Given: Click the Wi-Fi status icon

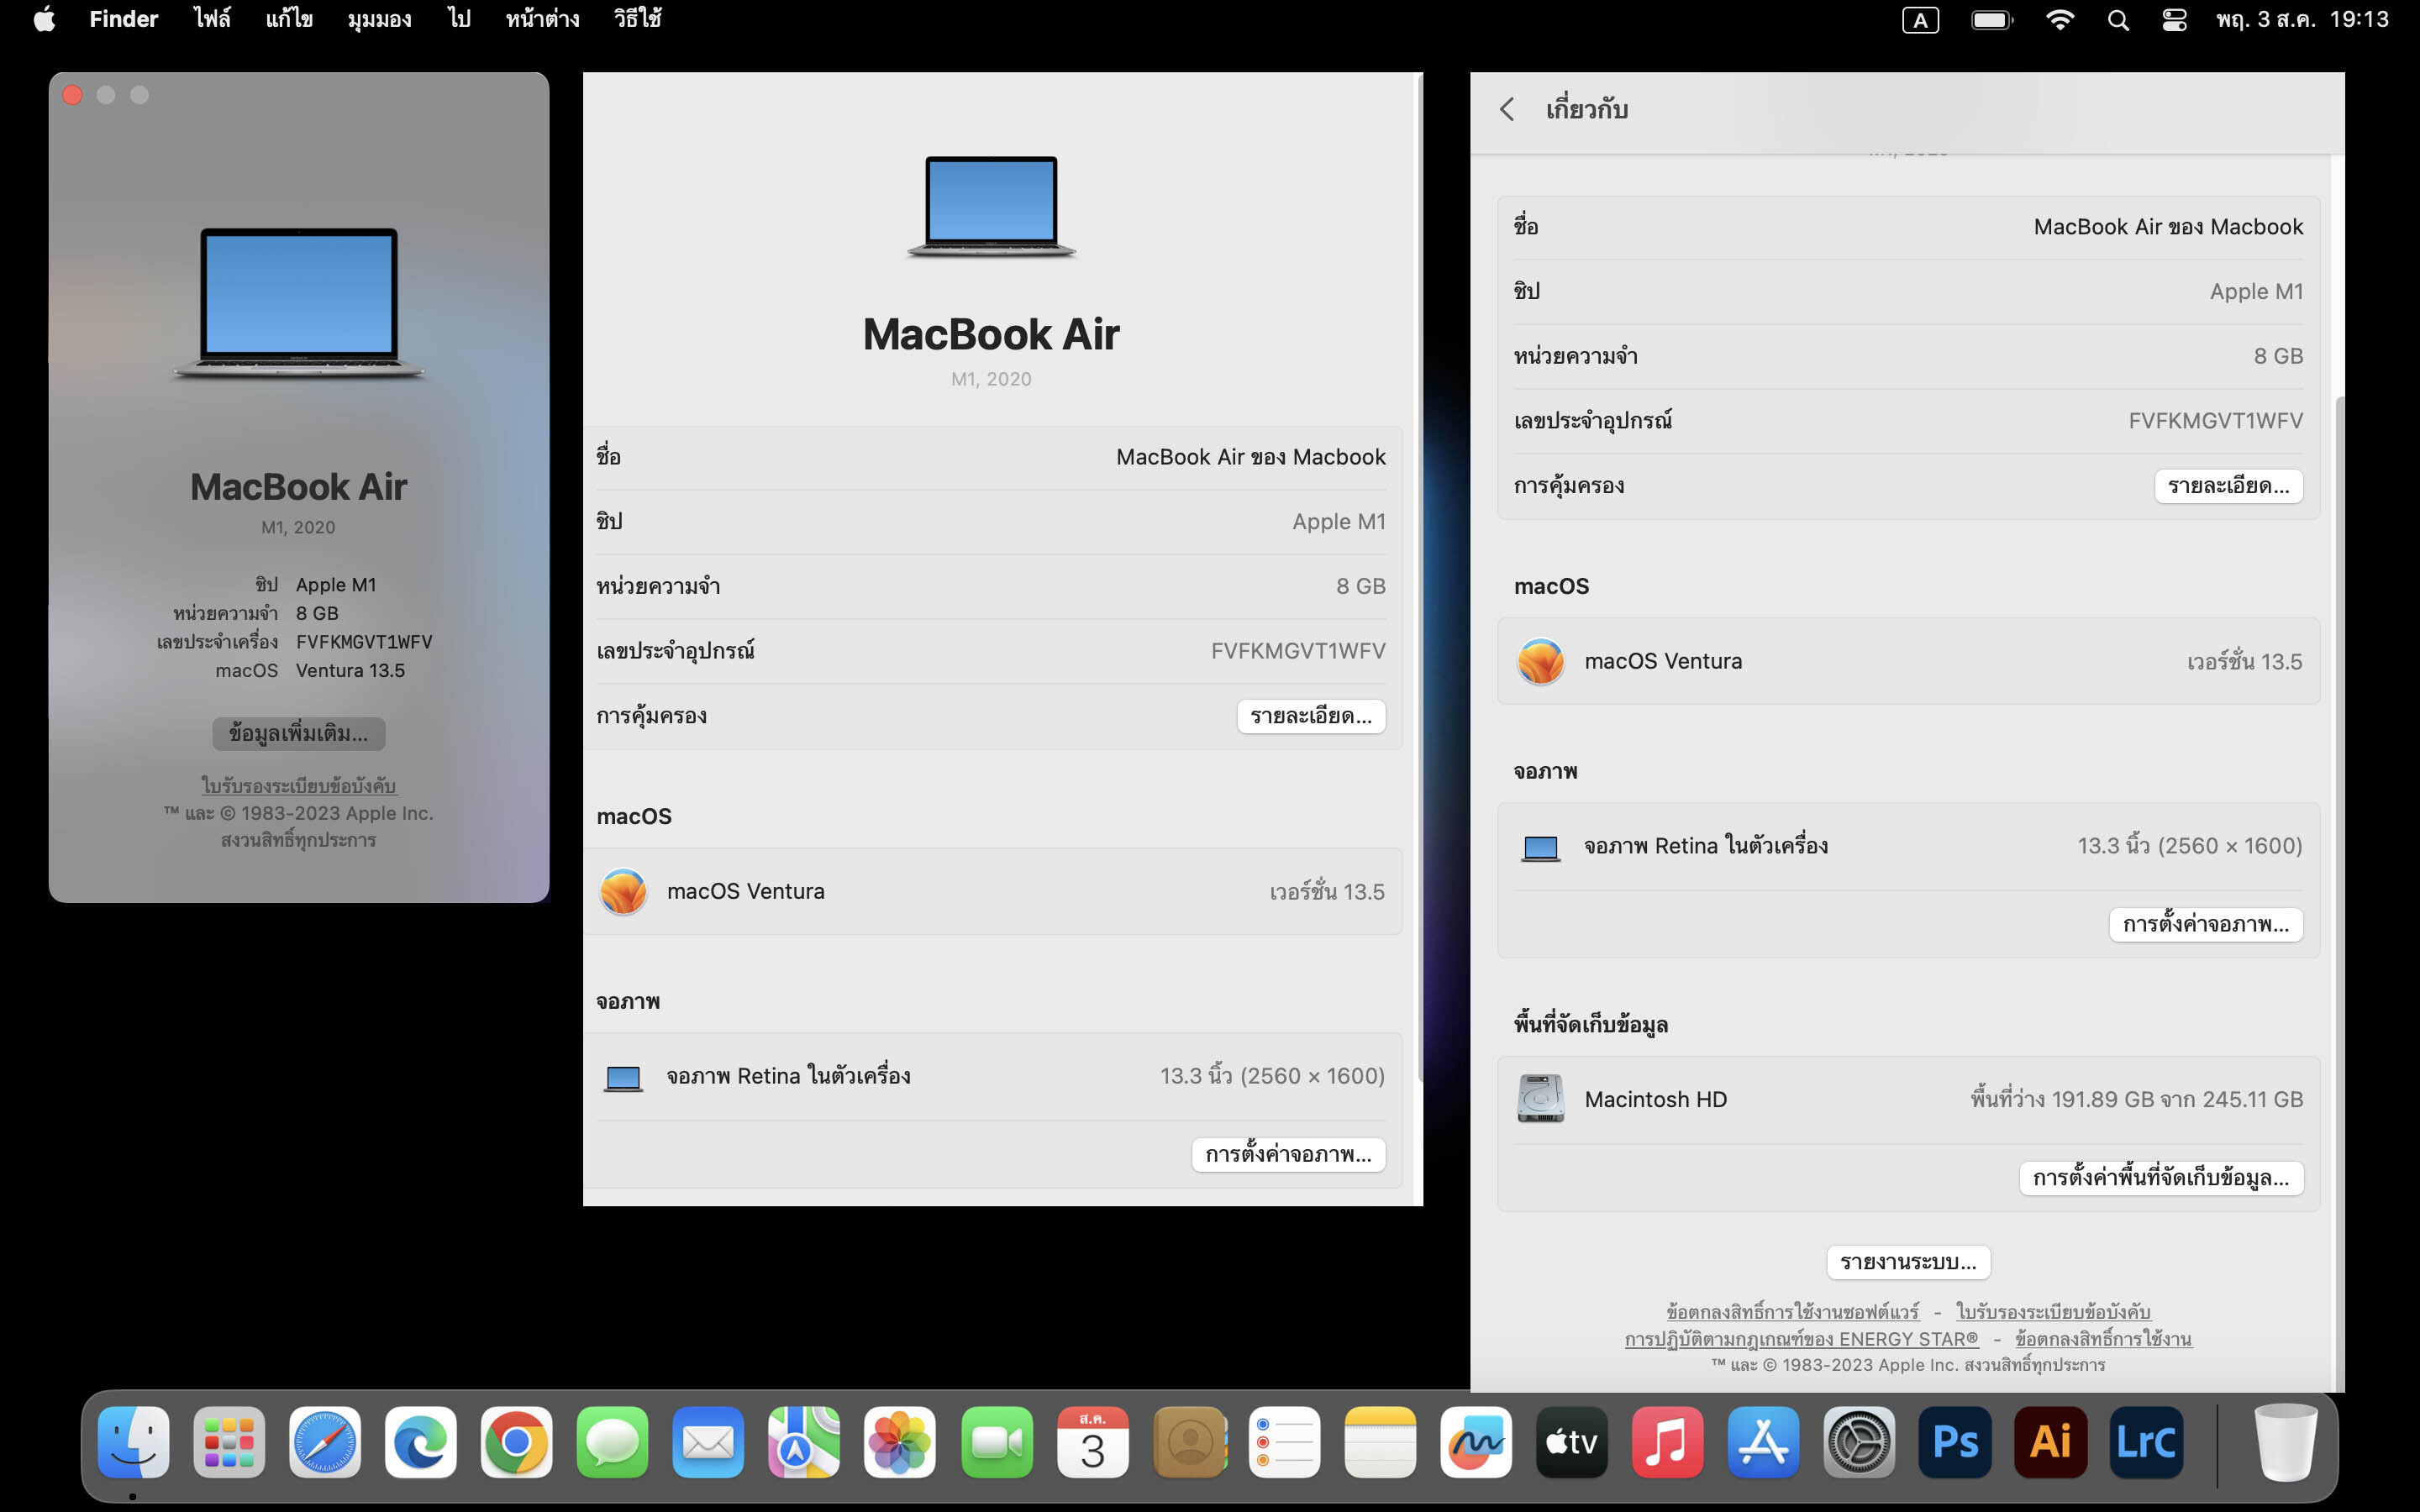Looking at the screenshot, I should [2060, 20].
